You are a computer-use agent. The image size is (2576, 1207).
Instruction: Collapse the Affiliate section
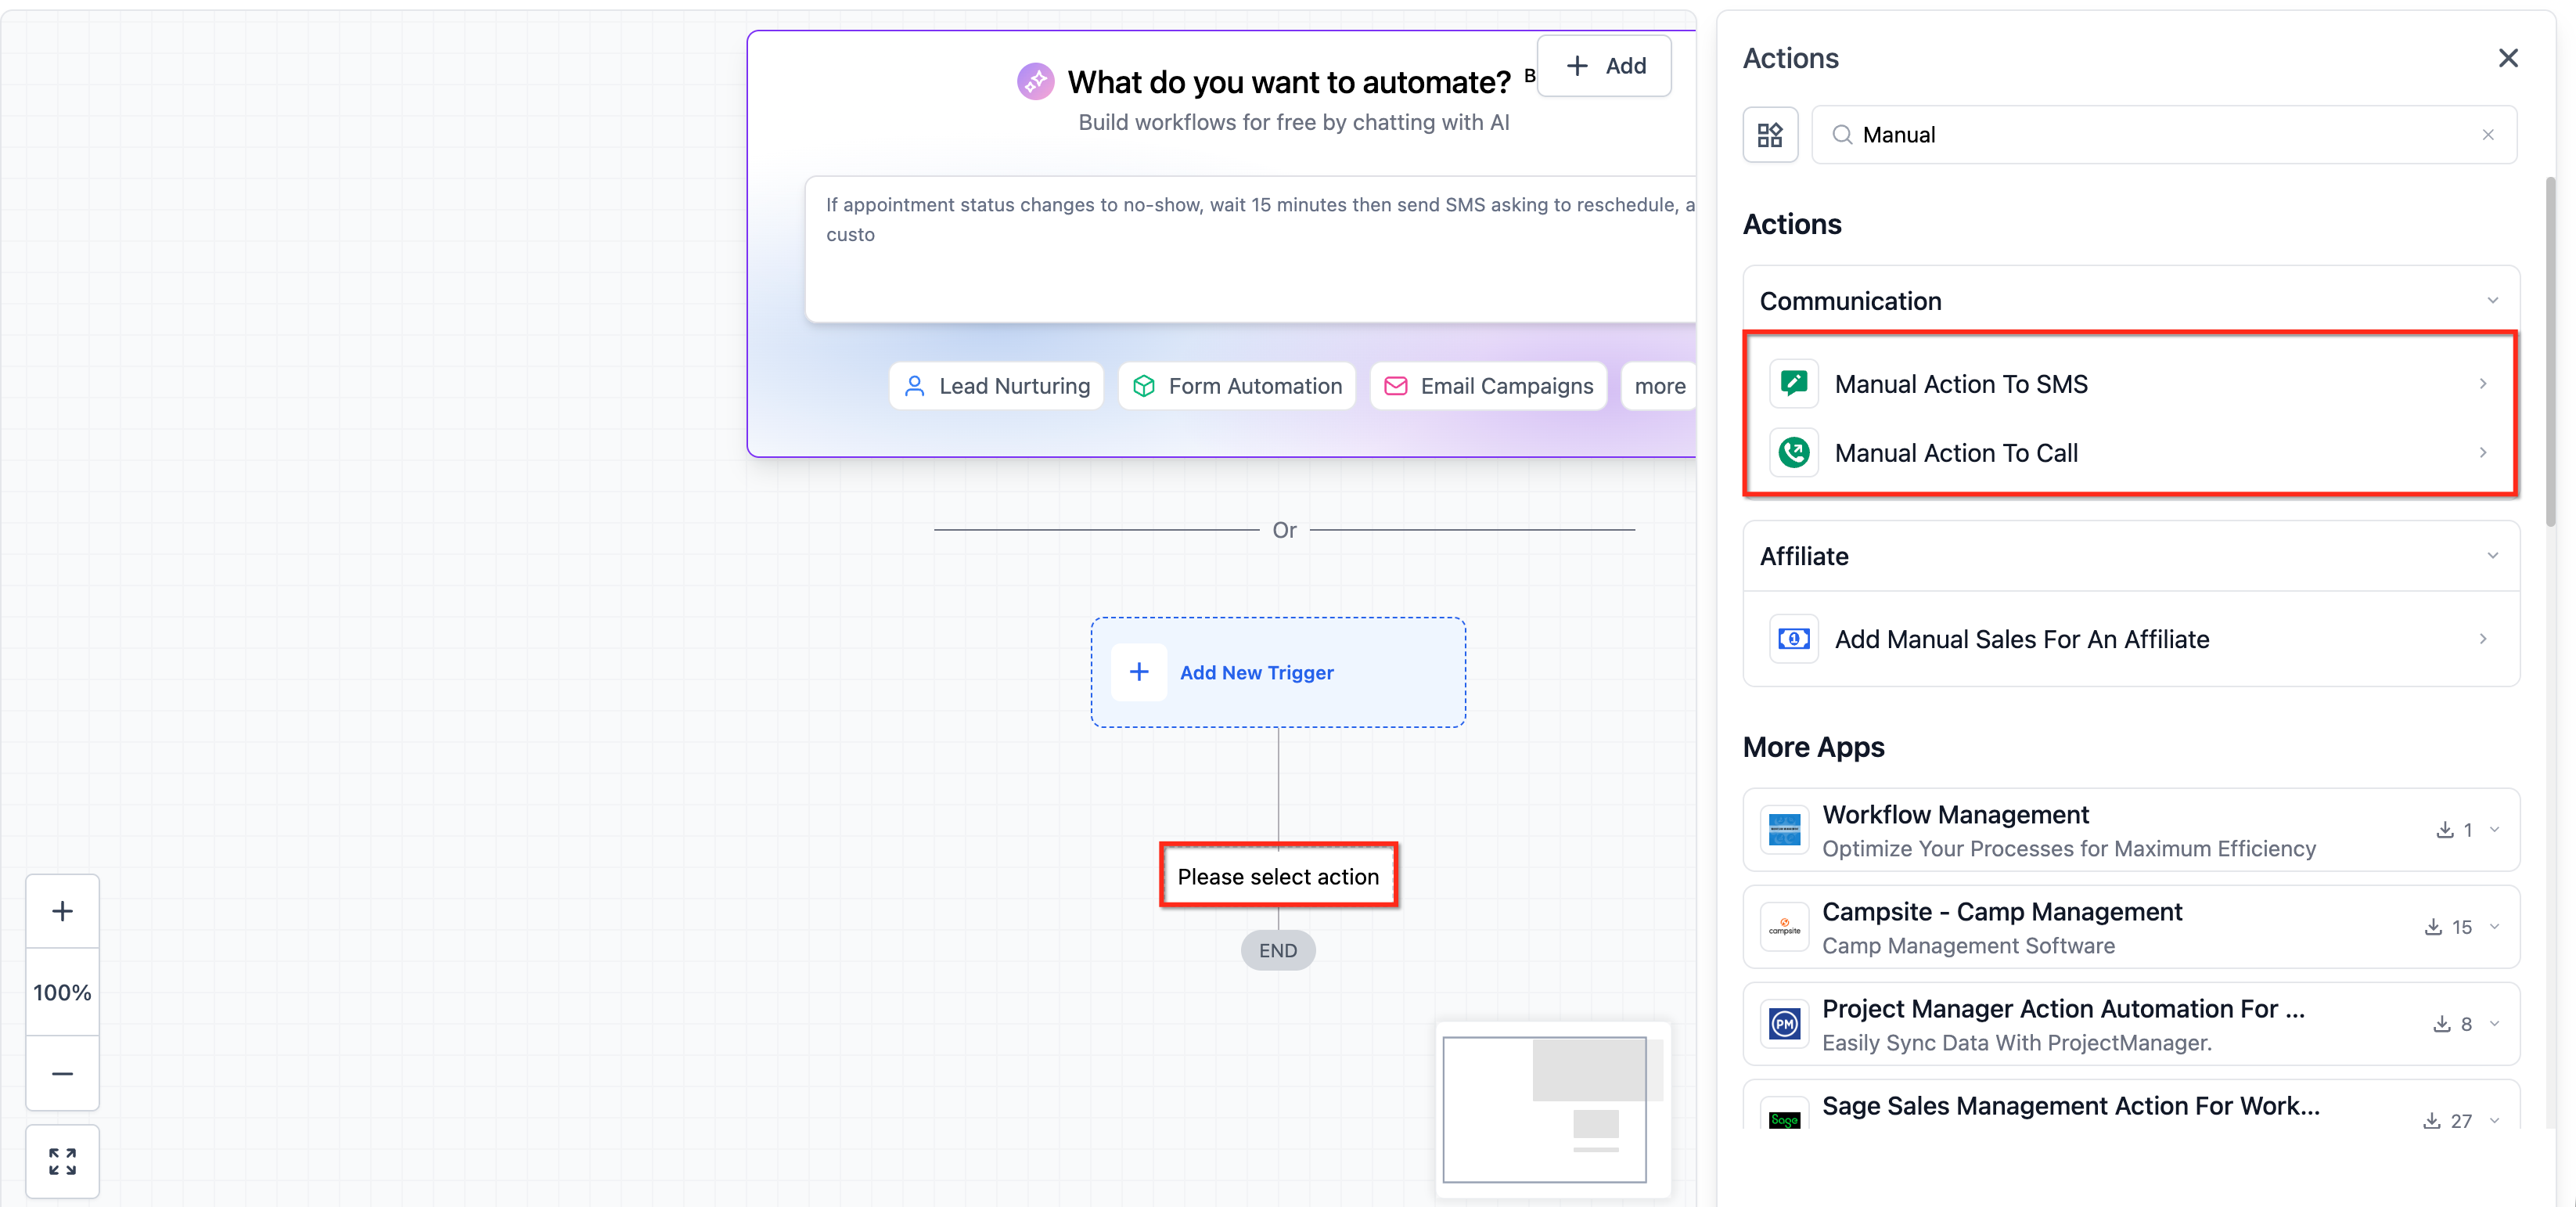tap(2492, 556)
